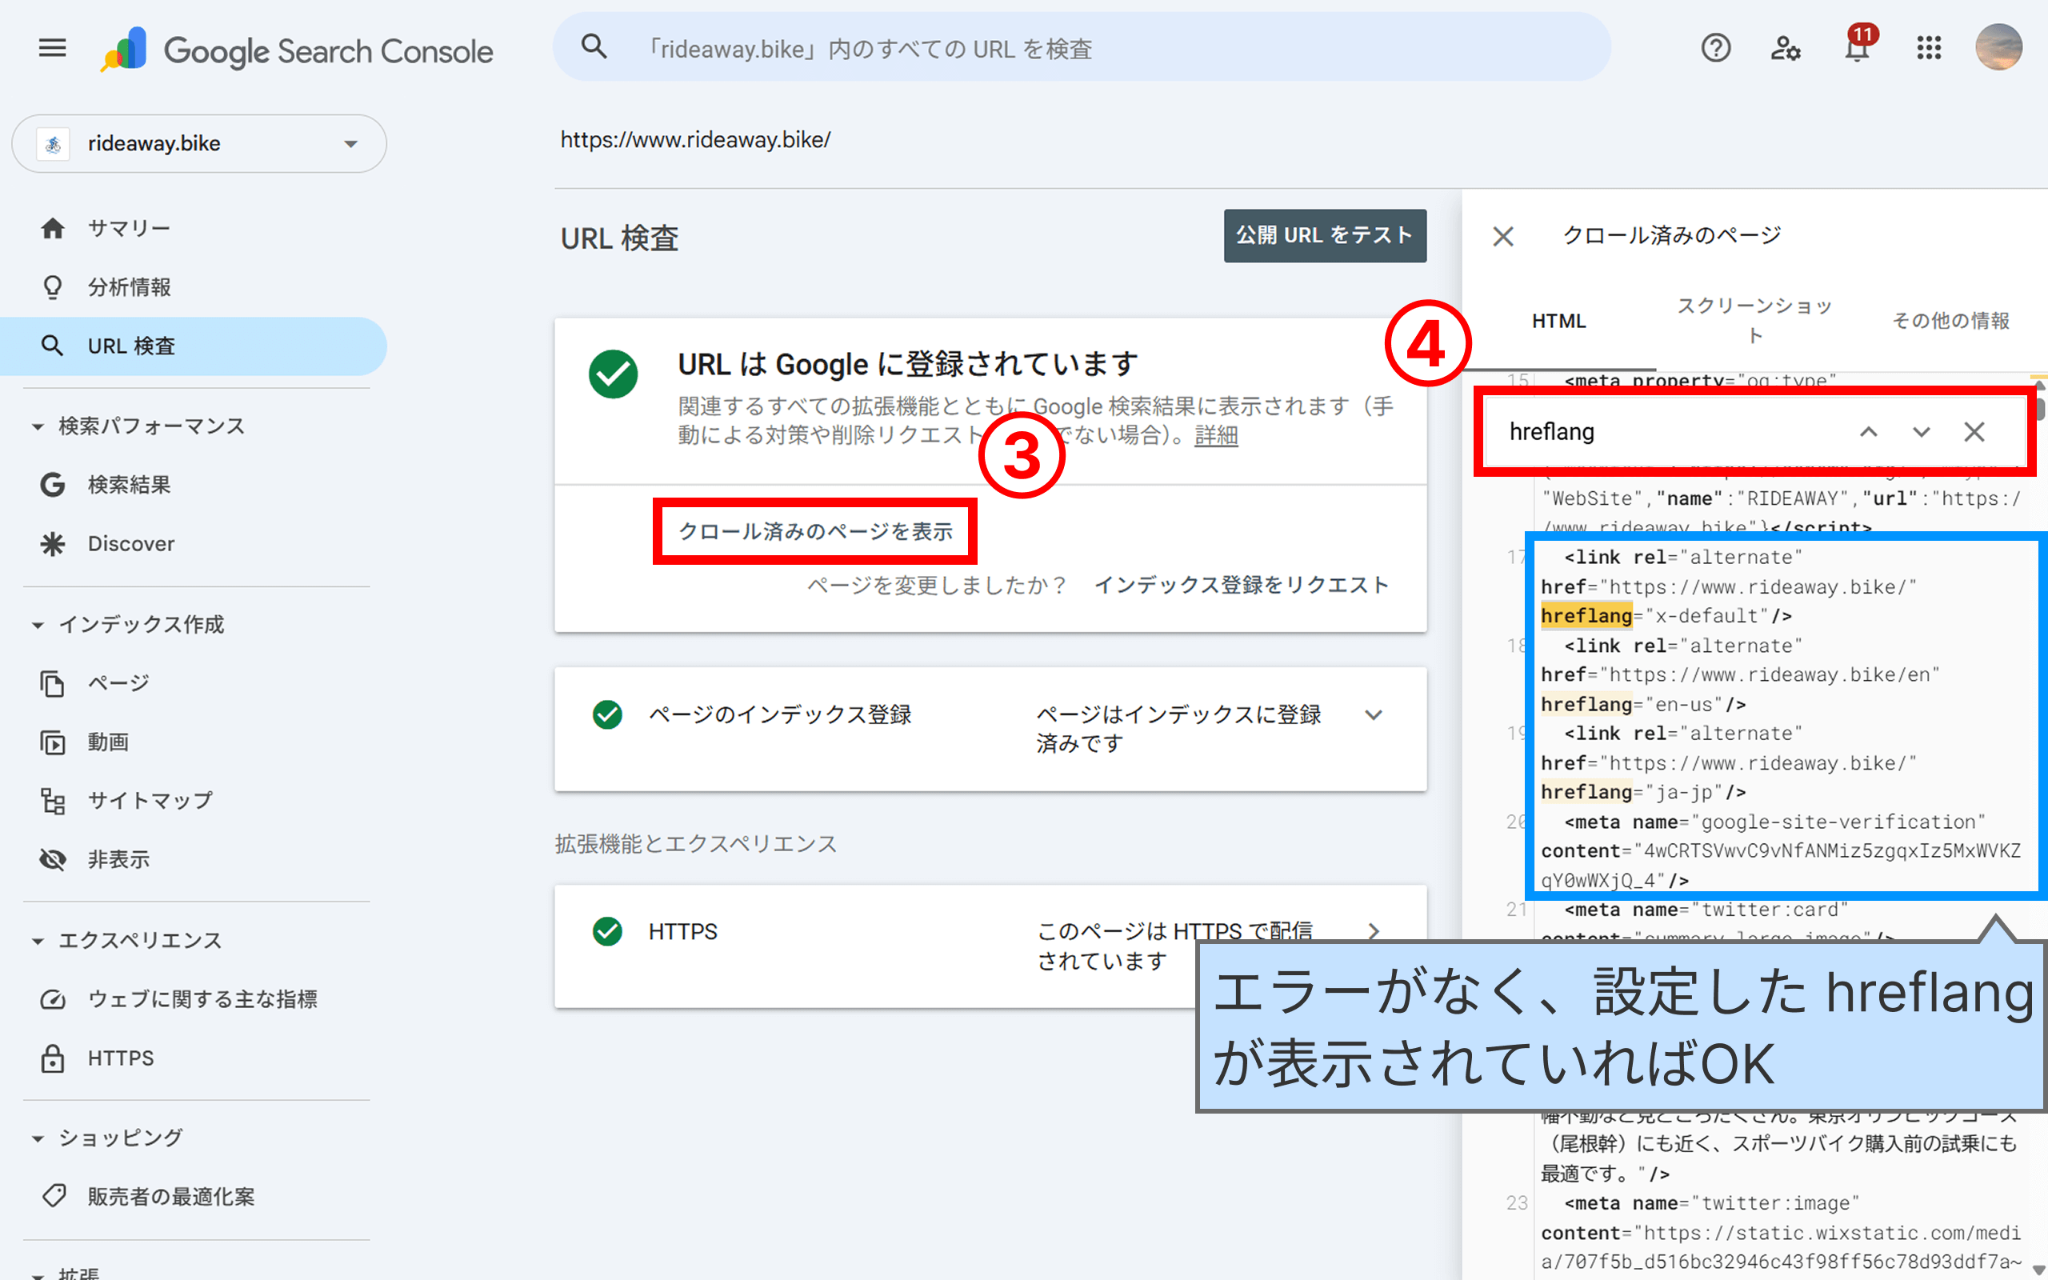Open the Google apps grid
Viewport: 2048px width, 1280px height.
1929,47
